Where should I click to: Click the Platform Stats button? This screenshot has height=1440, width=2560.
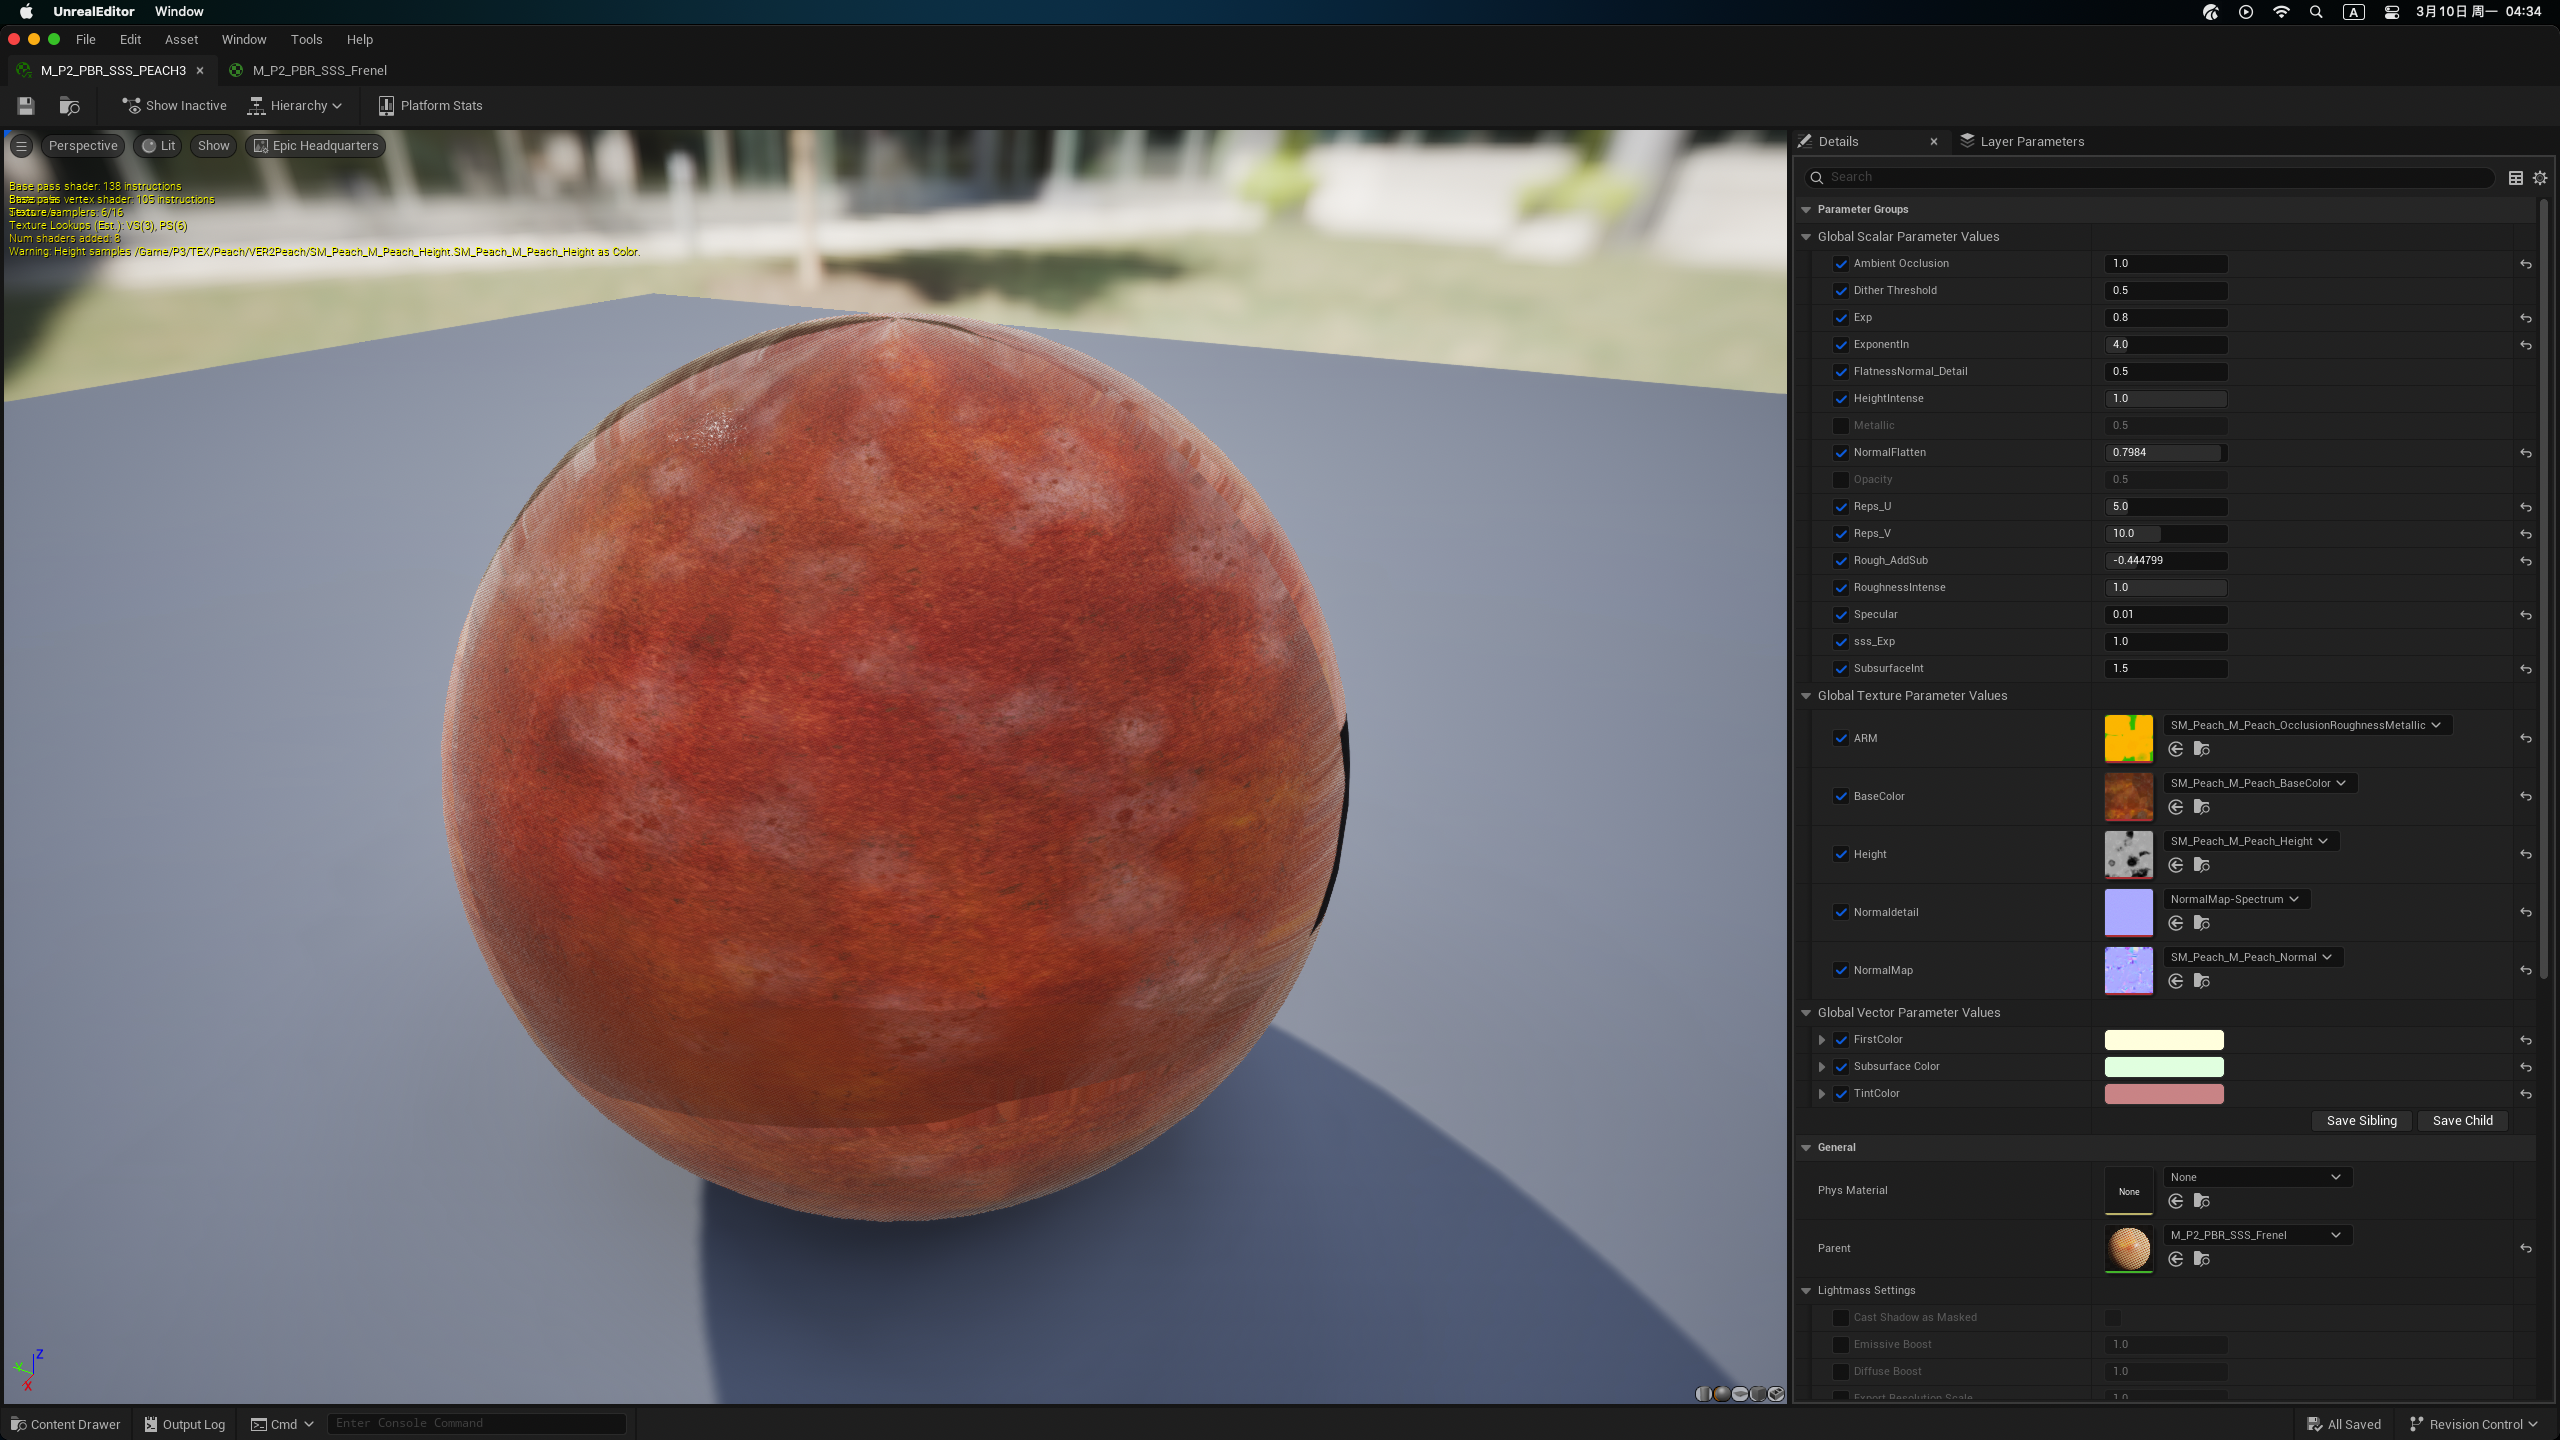pyautogui.click(x=431, y=106)
